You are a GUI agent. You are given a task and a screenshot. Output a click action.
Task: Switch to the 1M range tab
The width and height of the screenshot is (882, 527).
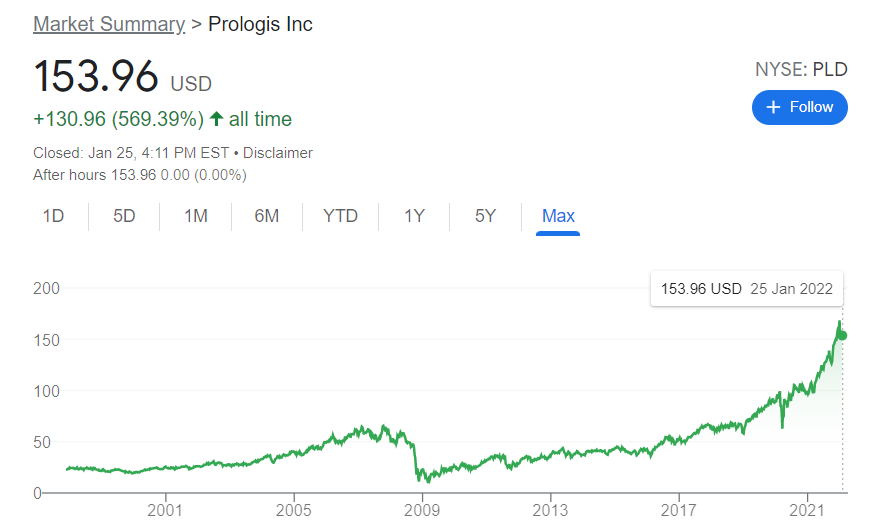pyautogui.click(x=196, y=216)
